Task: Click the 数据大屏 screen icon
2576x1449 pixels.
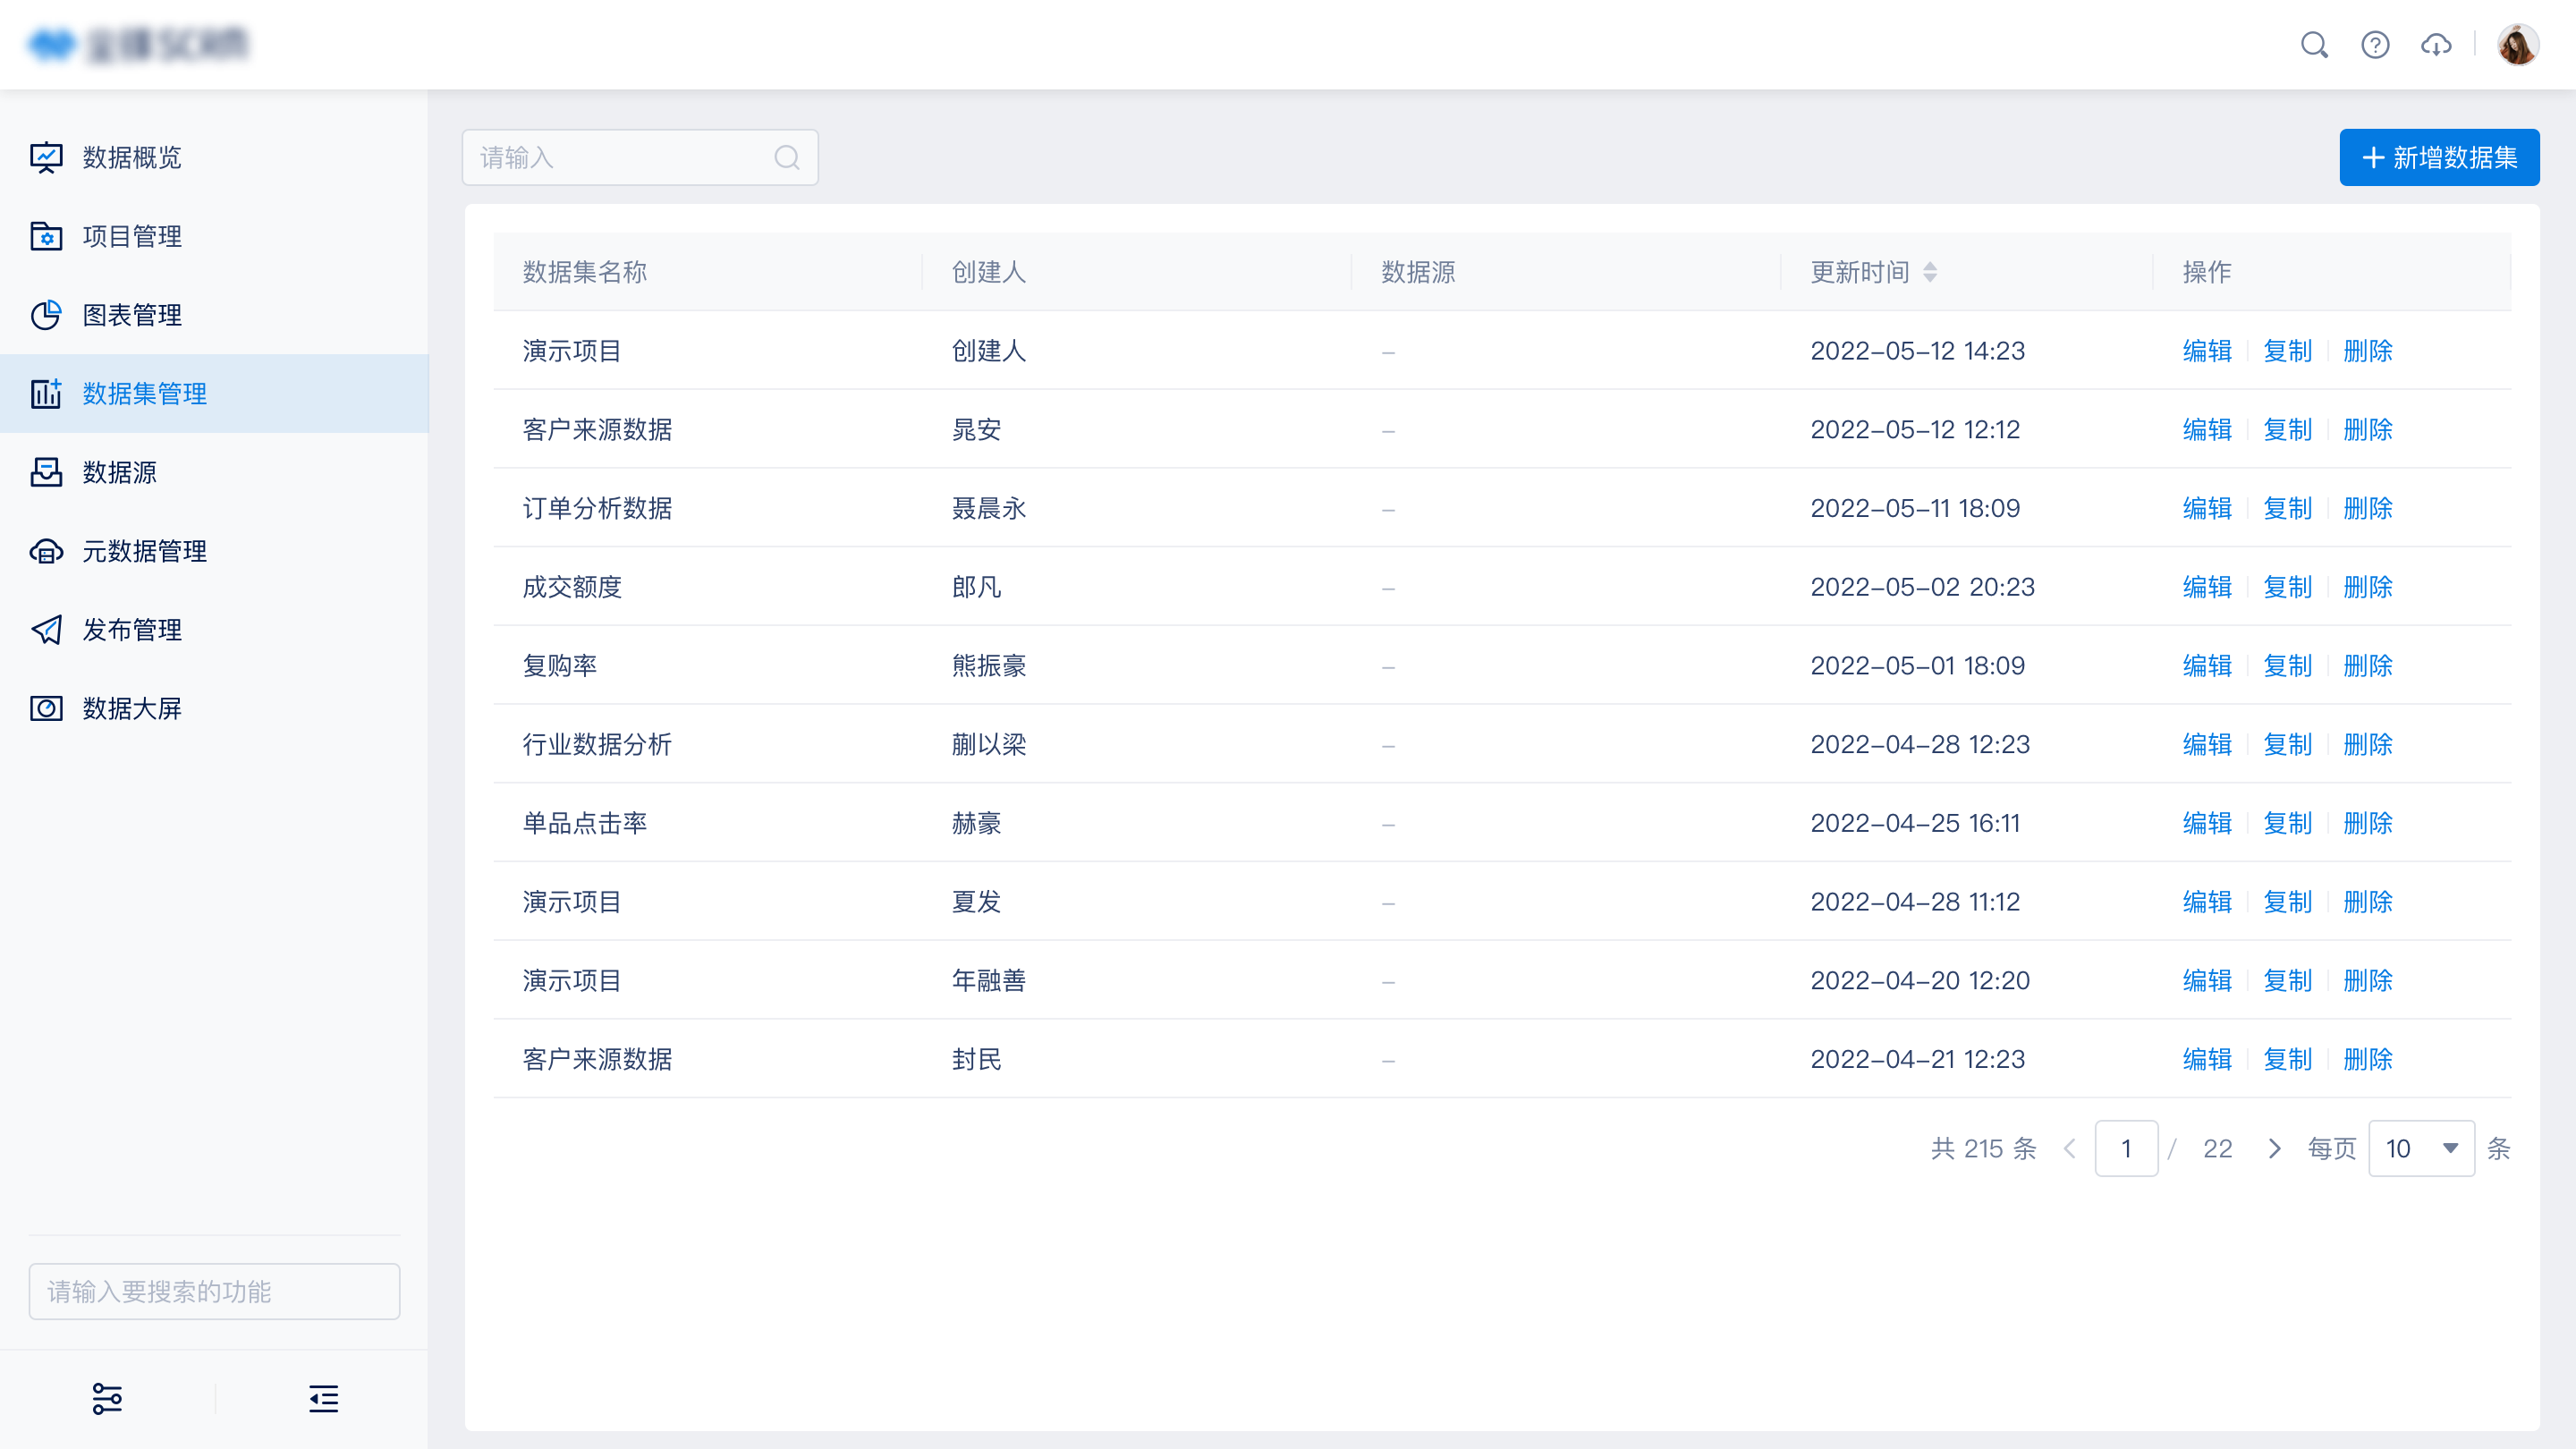Action: point(46,708)
